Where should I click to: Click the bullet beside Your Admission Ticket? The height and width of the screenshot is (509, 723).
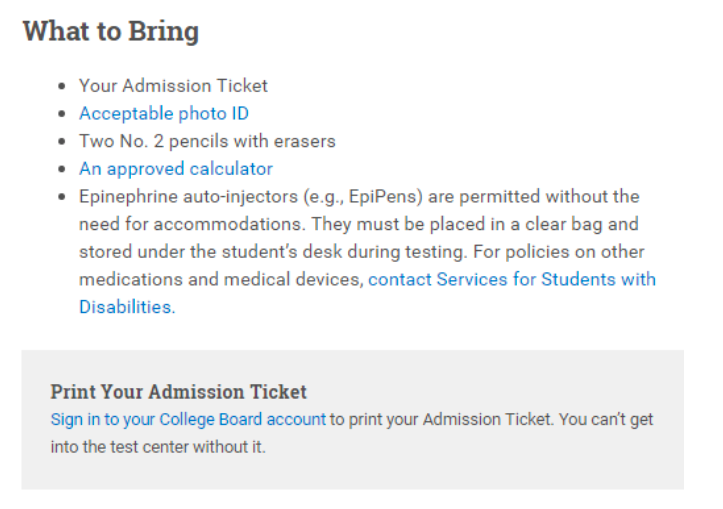pos(62,86)
